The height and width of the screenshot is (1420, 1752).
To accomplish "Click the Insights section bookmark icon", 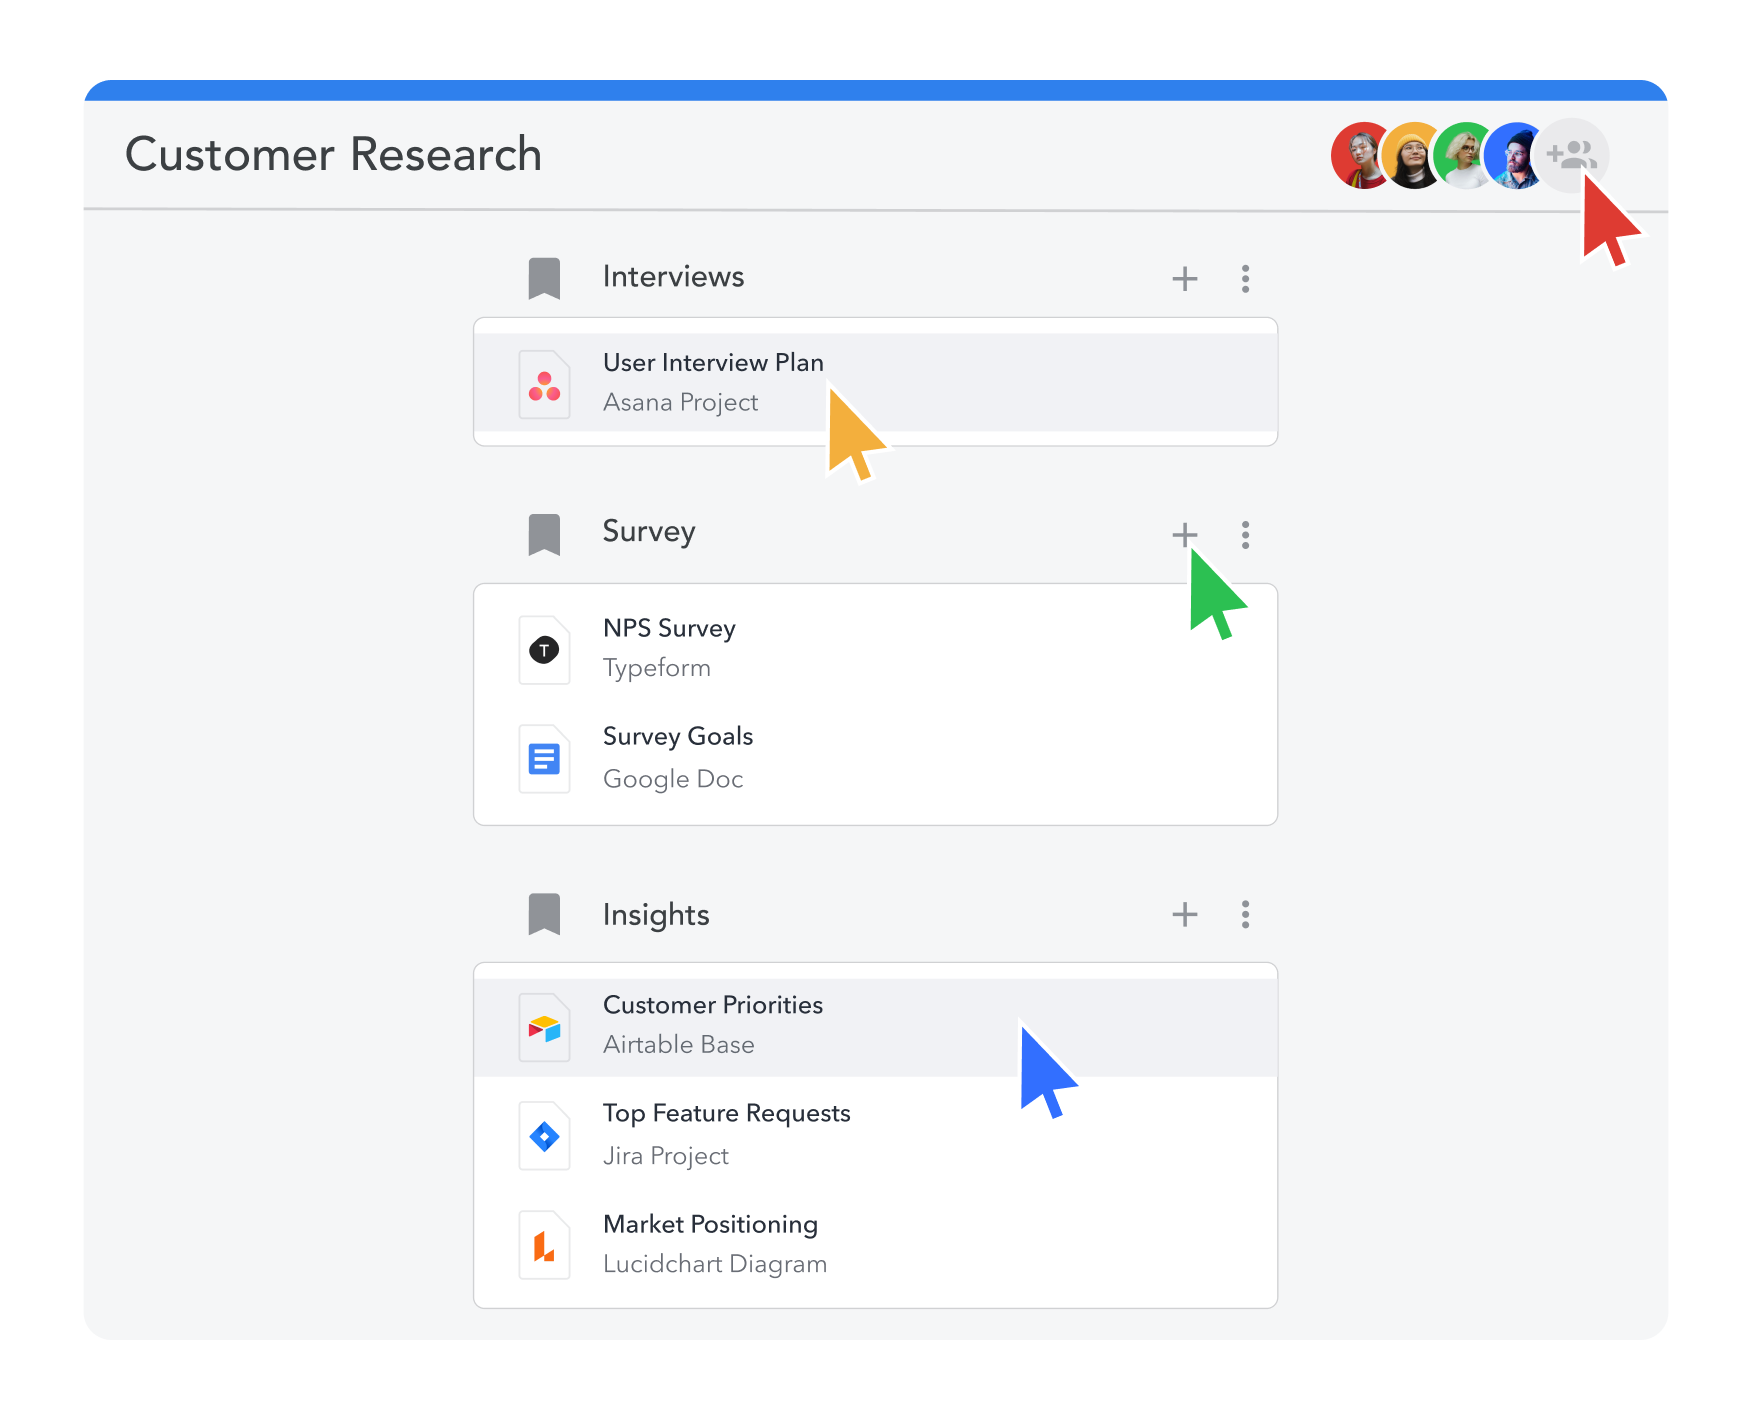I will coord(544,914).
